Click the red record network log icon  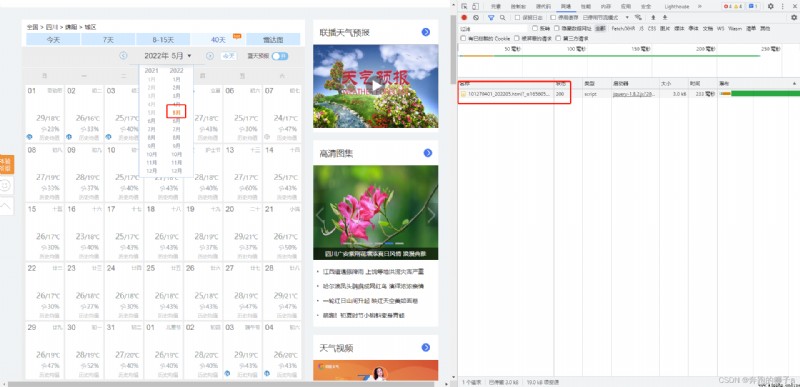click(464, 17)
